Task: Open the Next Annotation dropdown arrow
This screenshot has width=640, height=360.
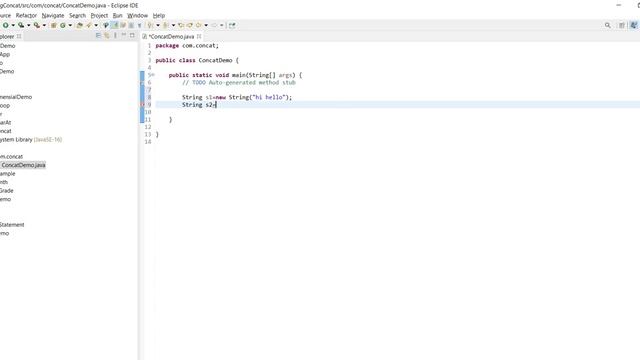Action: pyautogui.click(x=158, y=25)
